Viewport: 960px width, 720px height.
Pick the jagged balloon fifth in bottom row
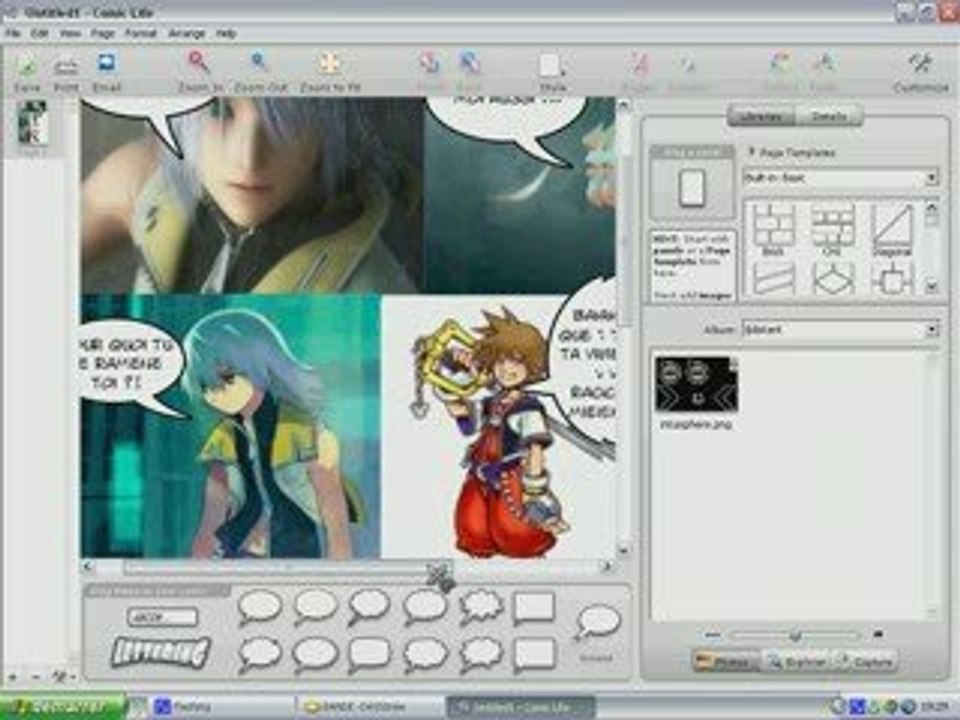click(x=481, y=654)
